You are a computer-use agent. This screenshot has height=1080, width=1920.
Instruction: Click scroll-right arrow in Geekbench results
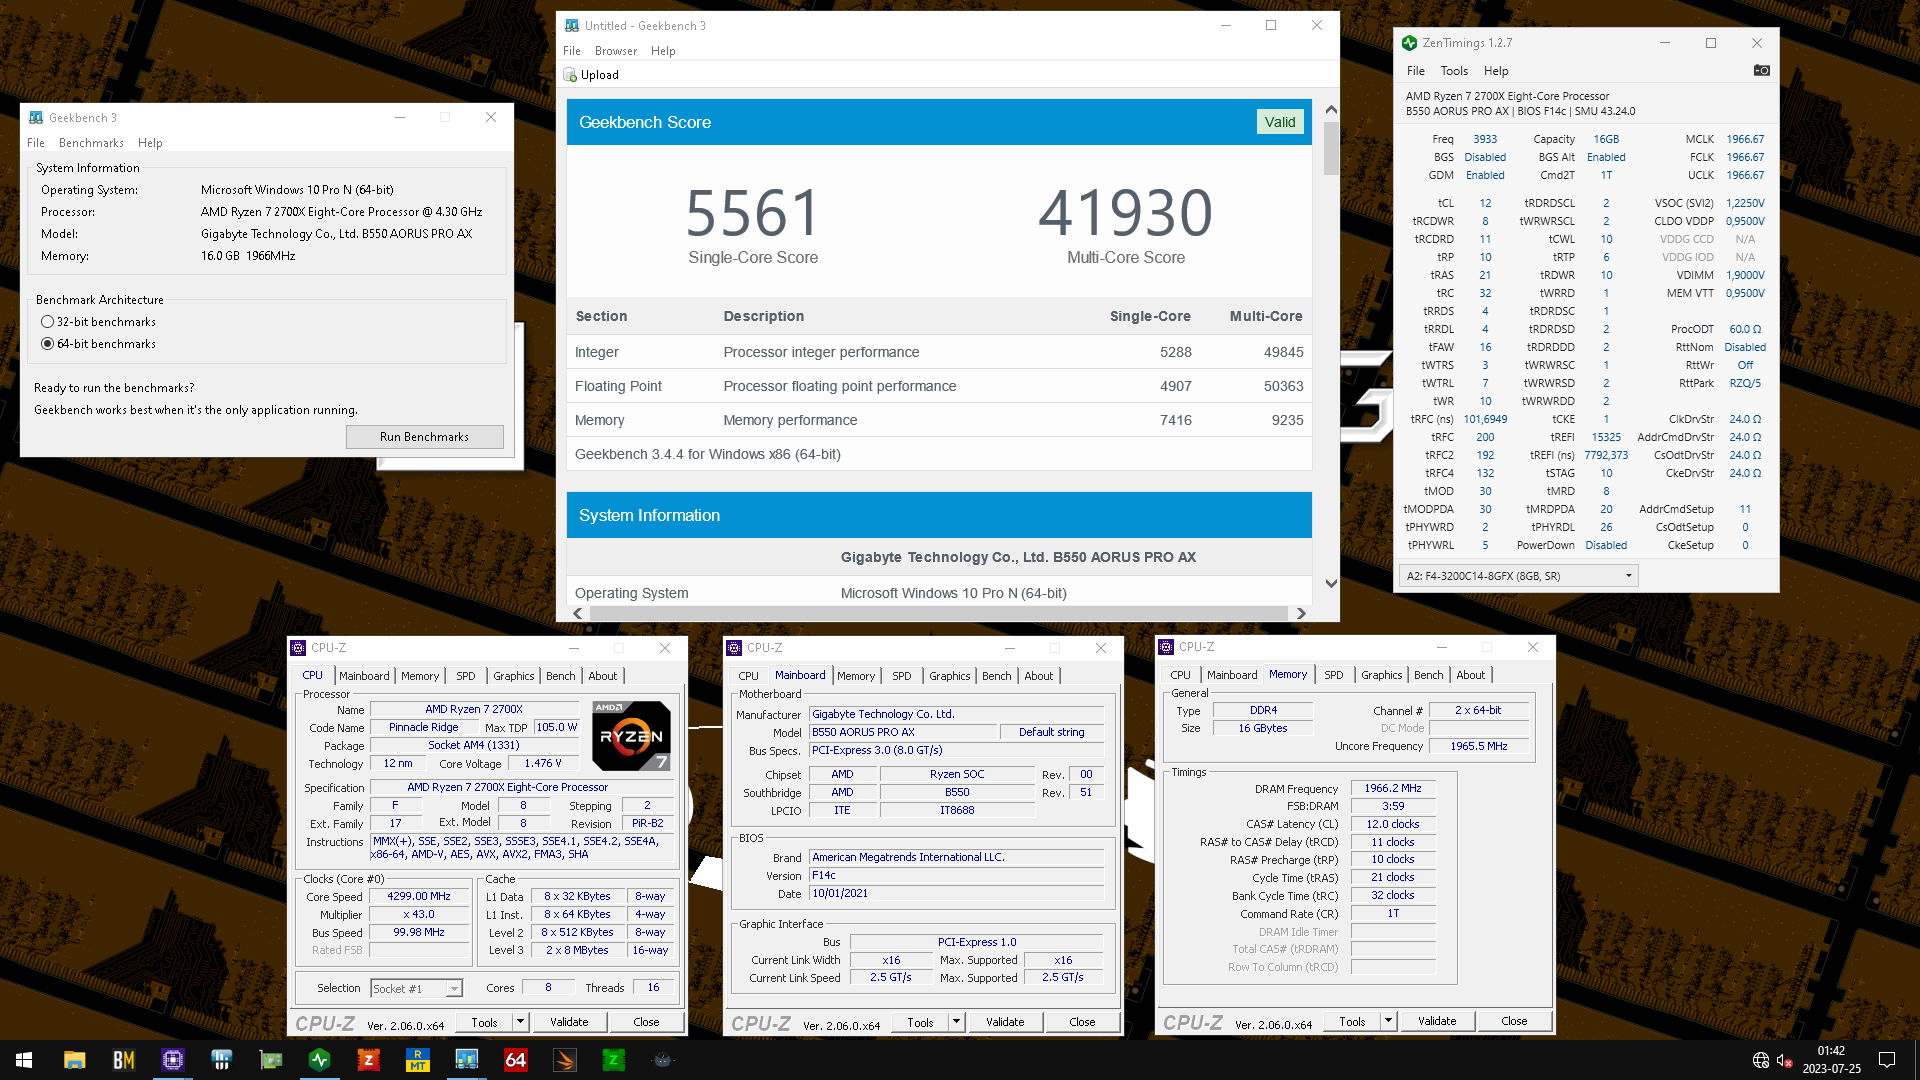pyautogui.click(x=1301, y=613)
